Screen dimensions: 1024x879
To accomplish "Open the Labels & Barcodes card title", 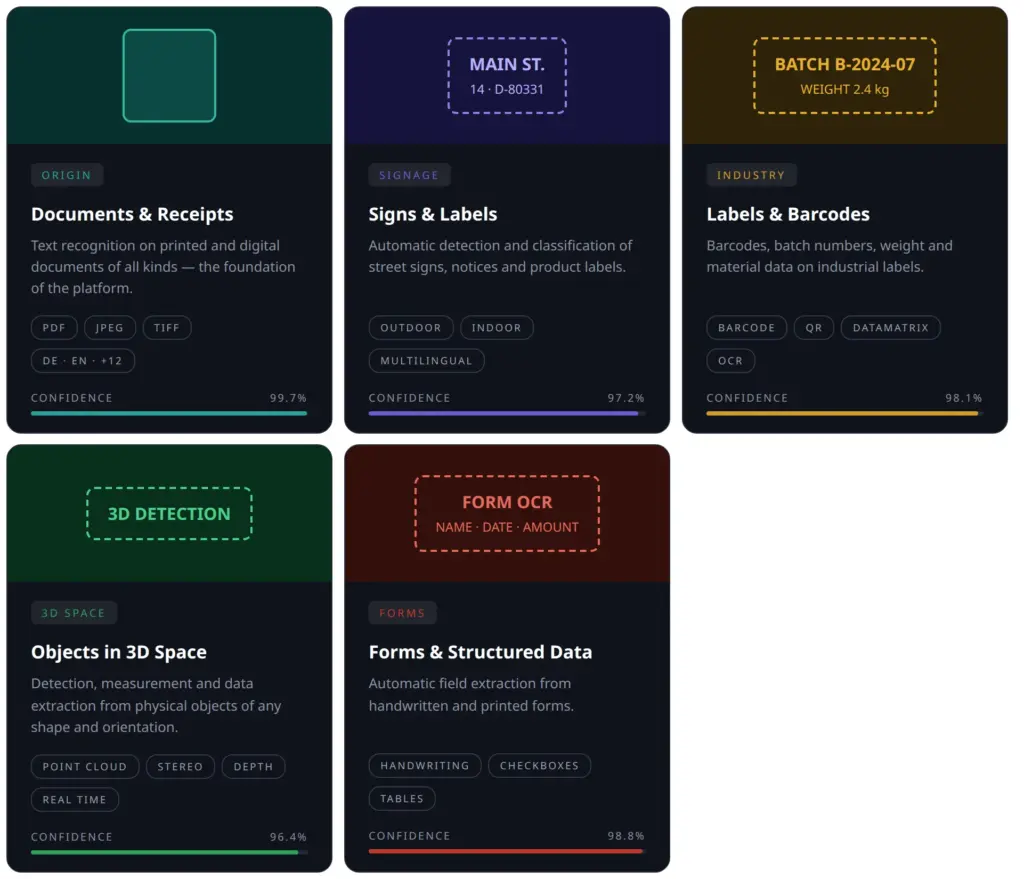I will point(788,214).
